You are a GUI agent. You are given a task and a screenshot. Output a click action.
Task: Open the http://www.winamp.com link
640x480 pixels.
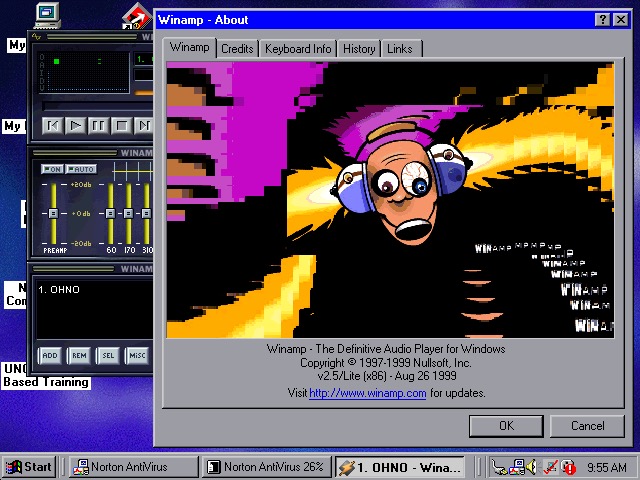click(368, 393)
